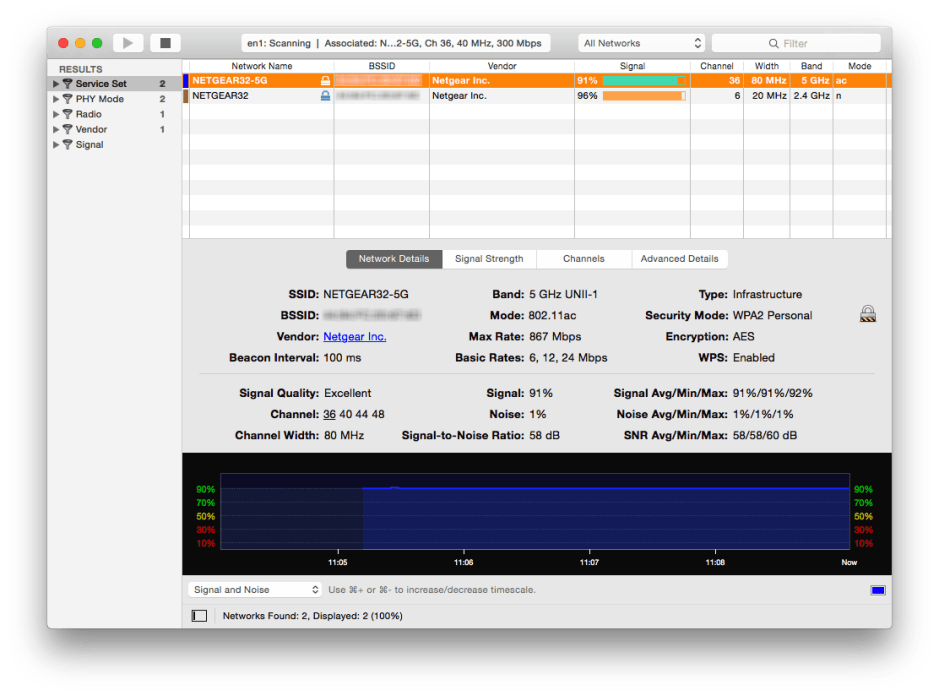Click the lock icon on the NETGEAR32 row
The height and width of the screenshot is (696, 939).
[325, 96]
